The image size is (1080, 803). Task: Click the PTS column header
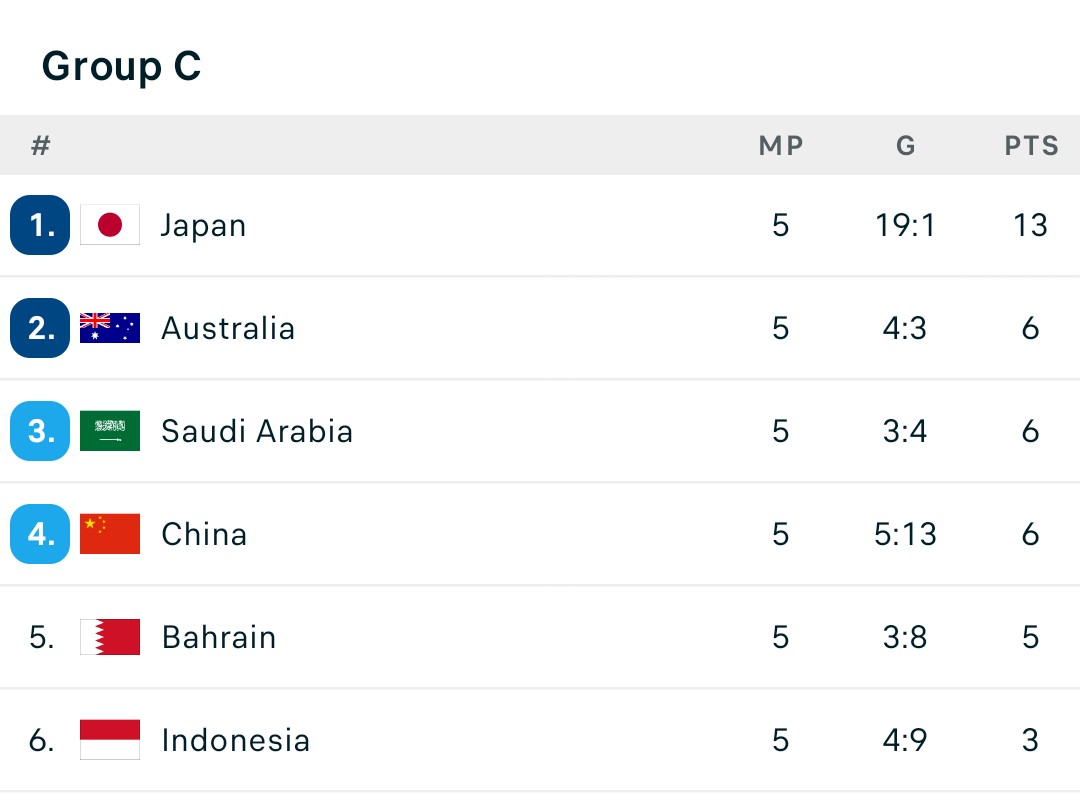[1031, 145]
